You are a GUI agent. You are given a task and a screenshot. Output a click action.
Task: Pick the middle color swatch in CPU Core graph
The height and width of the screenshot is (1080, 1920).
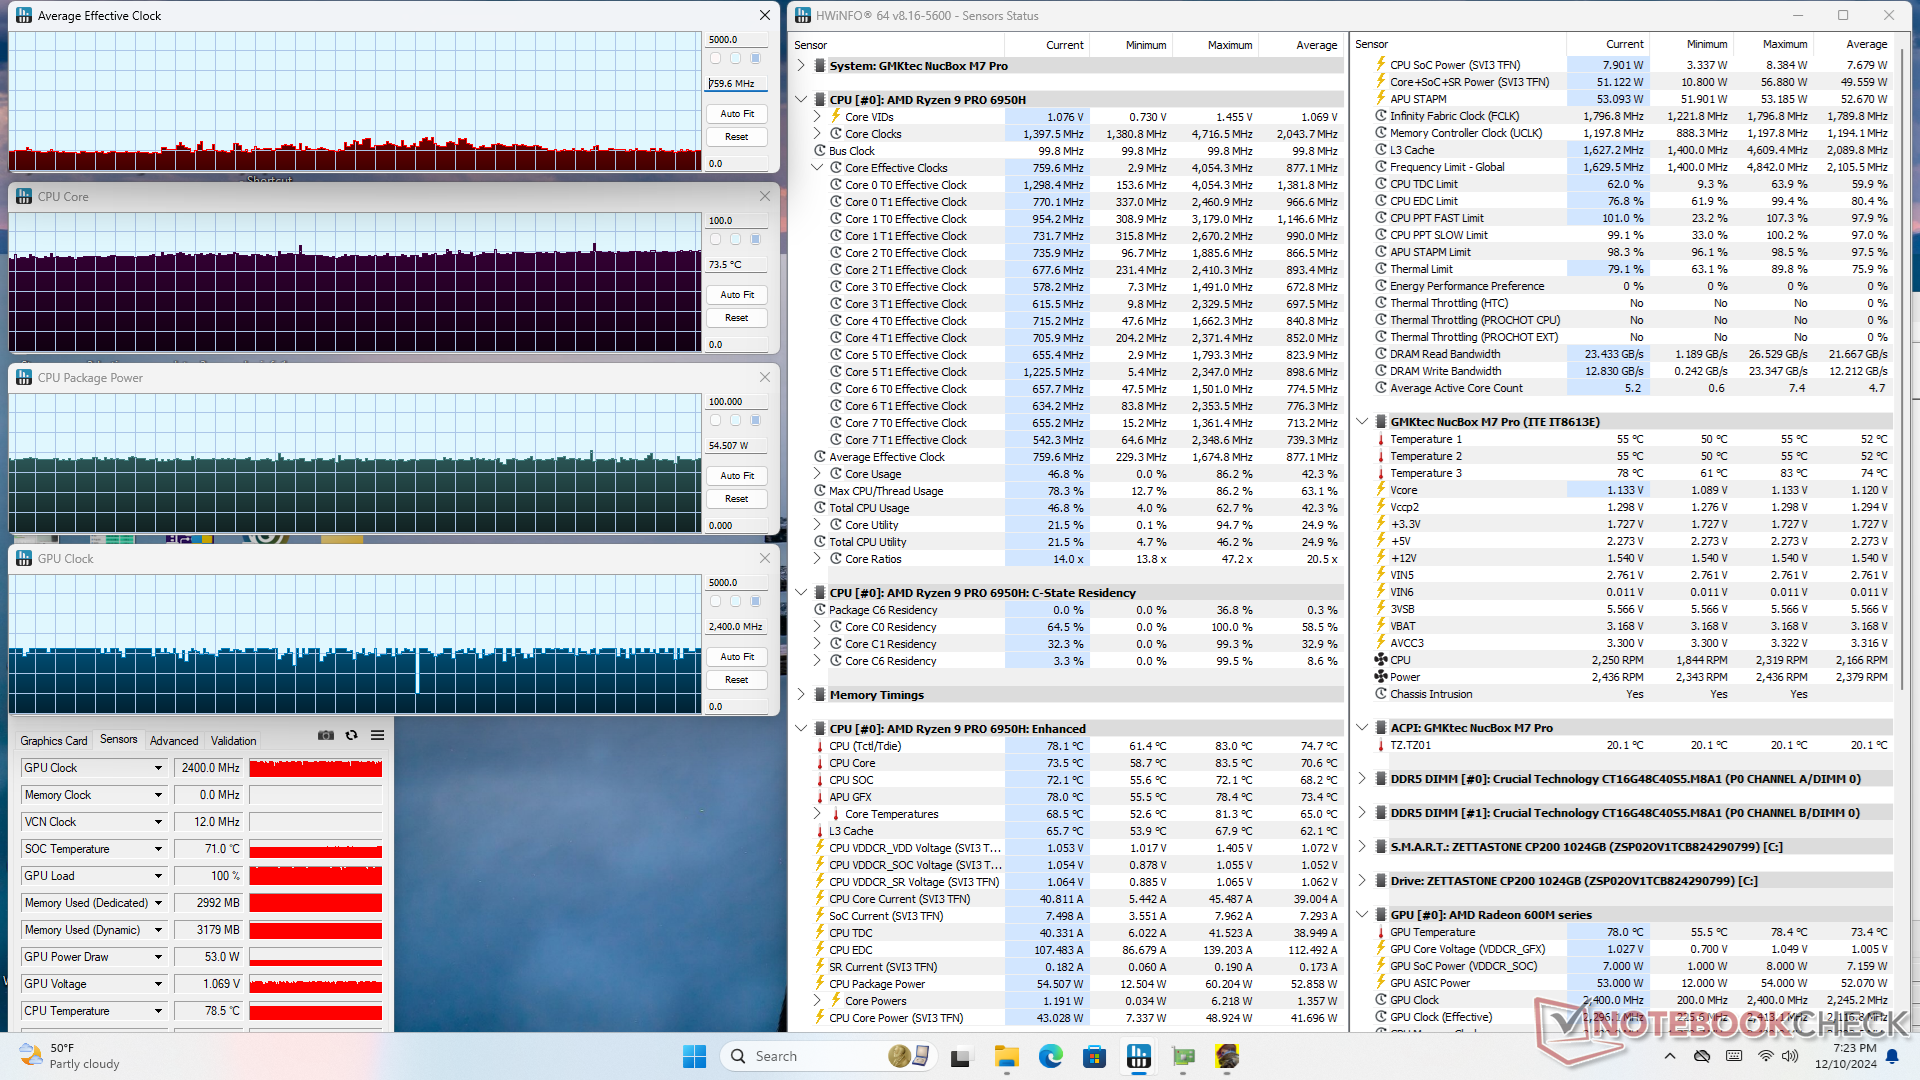735,239
